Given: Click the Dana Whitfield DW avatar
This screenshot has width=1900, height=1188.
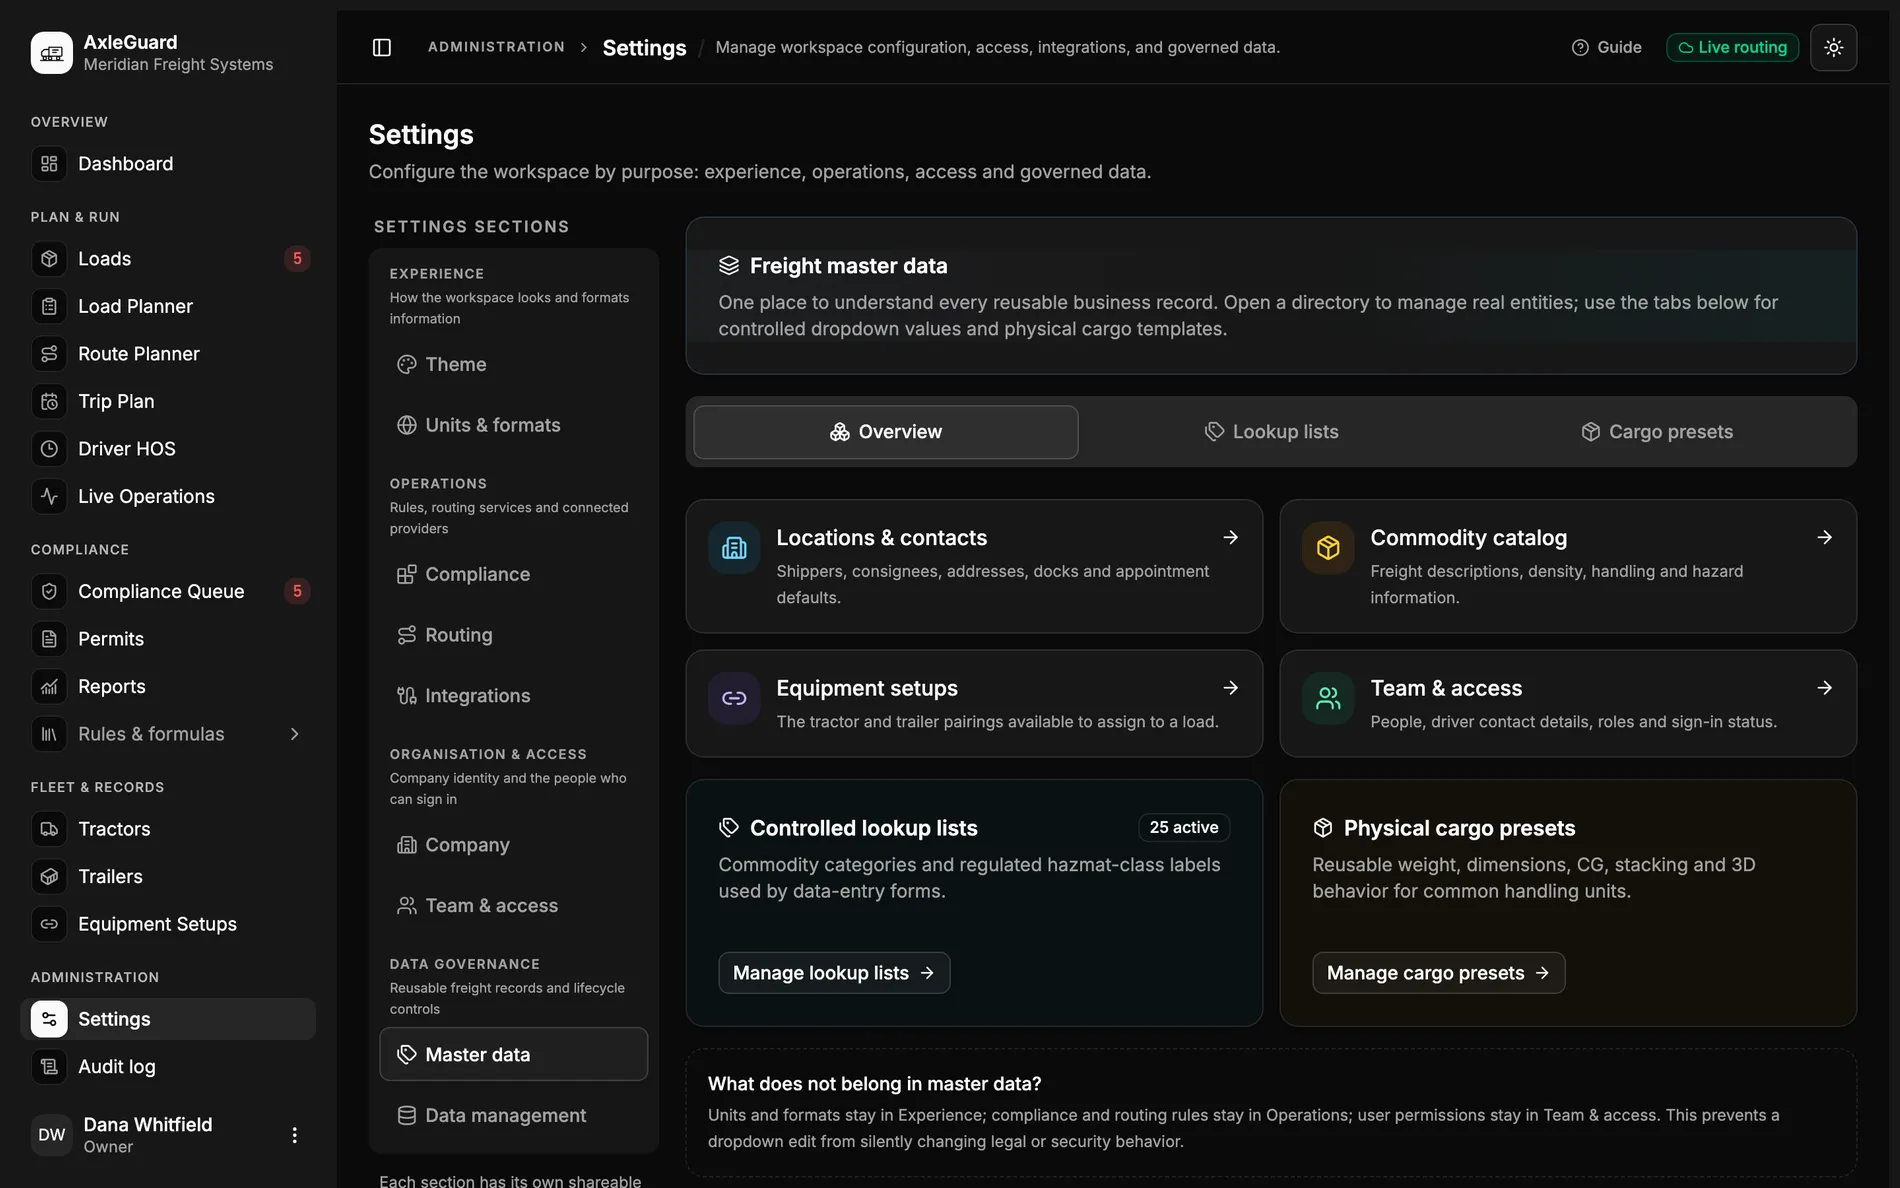Looking at the screenshot, I should click(x=51, y=1135).
